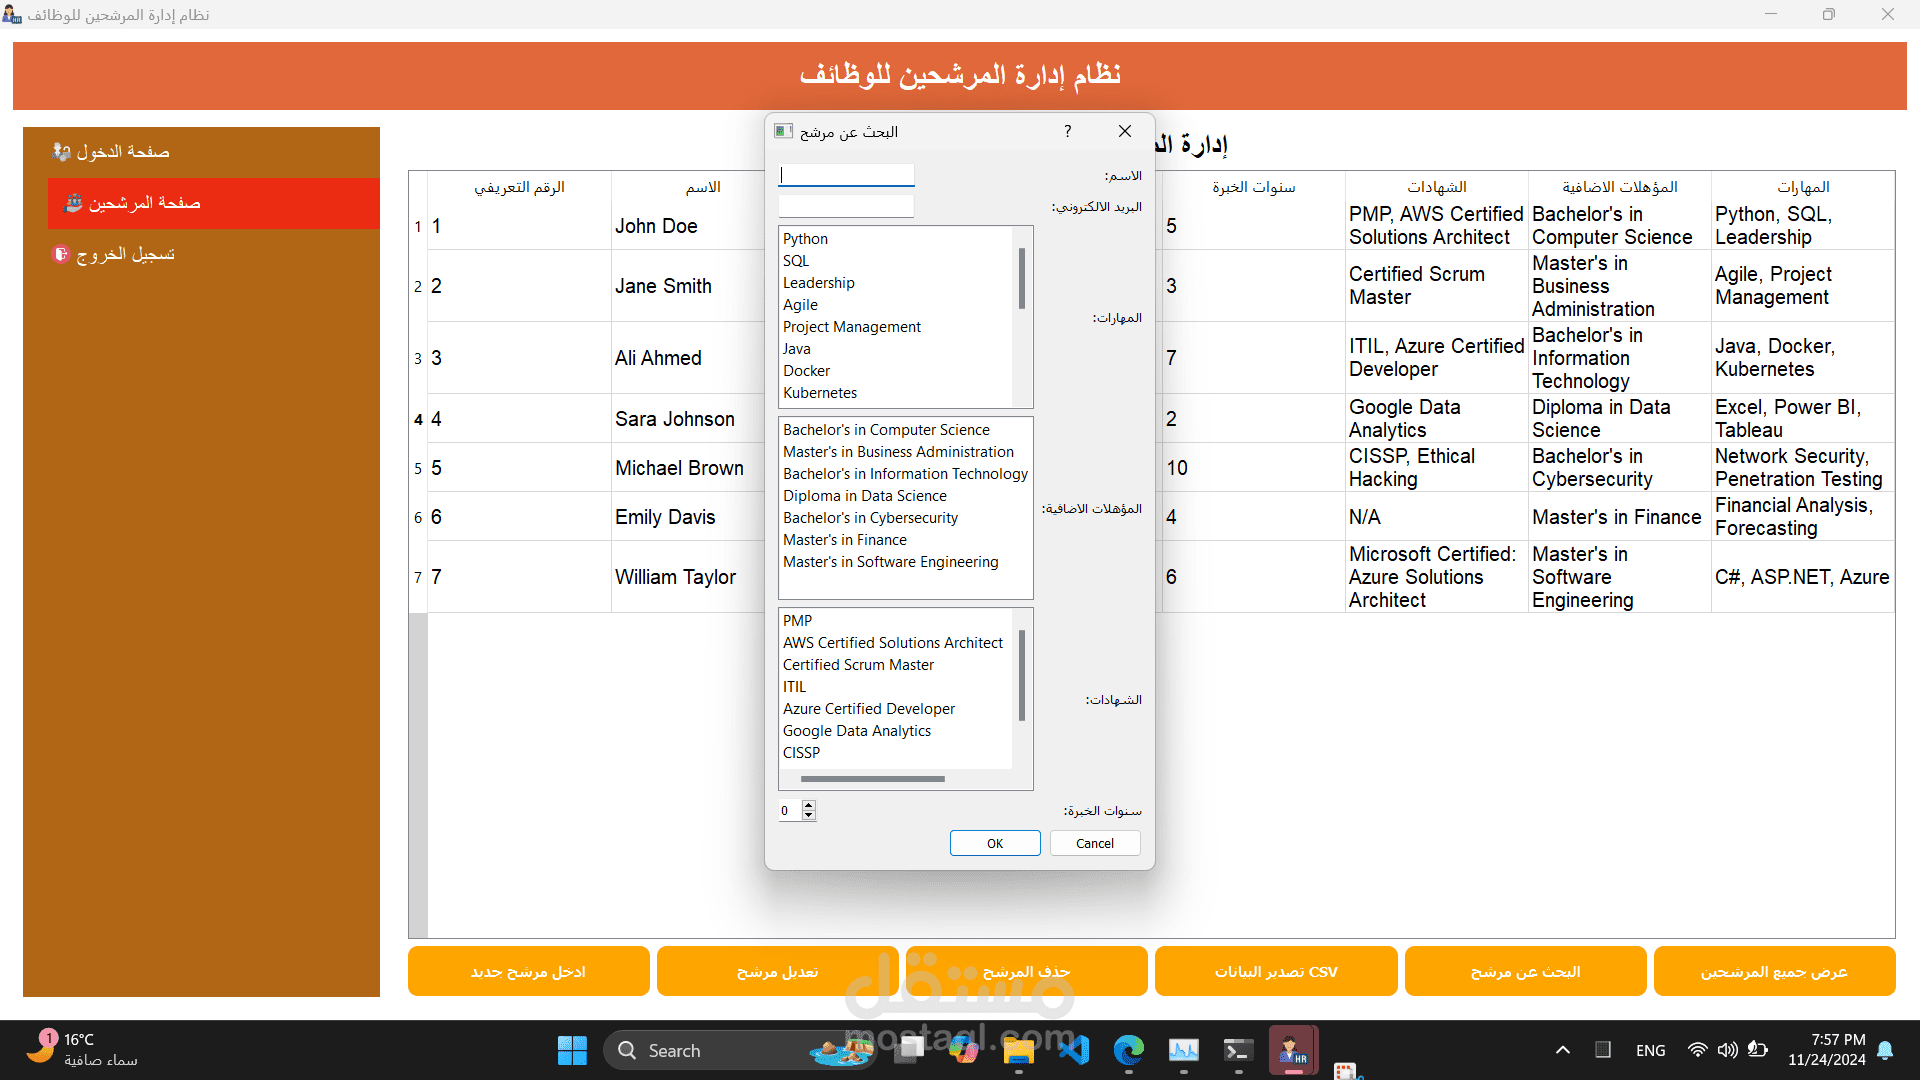Image resolution: width=1920 pixels, height=1080 pixels.
Task: Open the terminal icon in taskbar
Action: (1238, 1050)
